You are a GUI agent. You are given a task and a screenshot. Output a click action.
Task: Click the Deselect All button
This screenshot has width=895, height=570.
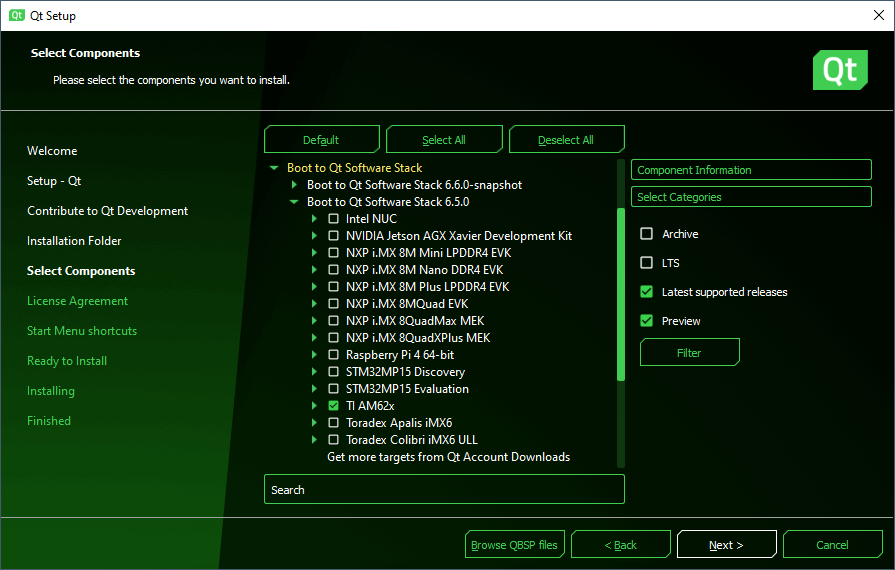click(x=566, y=140)
